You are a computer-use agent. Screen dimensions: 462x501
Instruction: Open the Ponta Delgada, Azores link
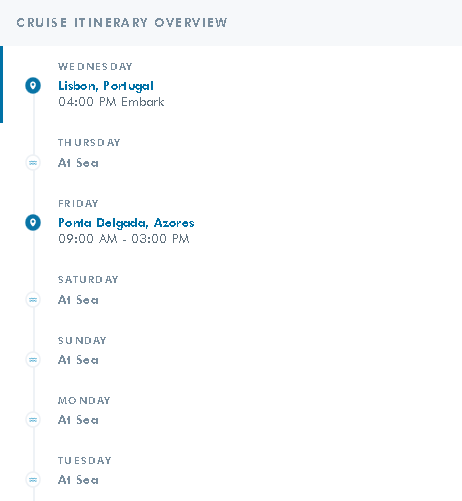(126, 223)
